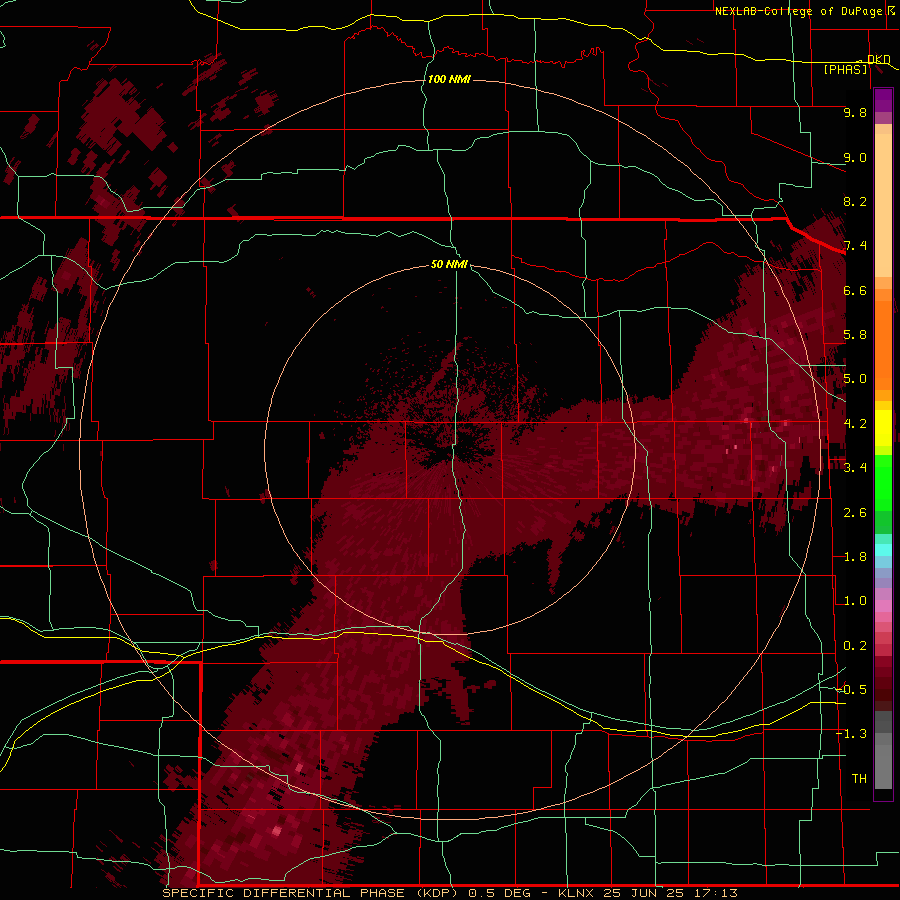900x900 pixels.
Task: Click the purple top of the color bar
Action: coord(883,100)
